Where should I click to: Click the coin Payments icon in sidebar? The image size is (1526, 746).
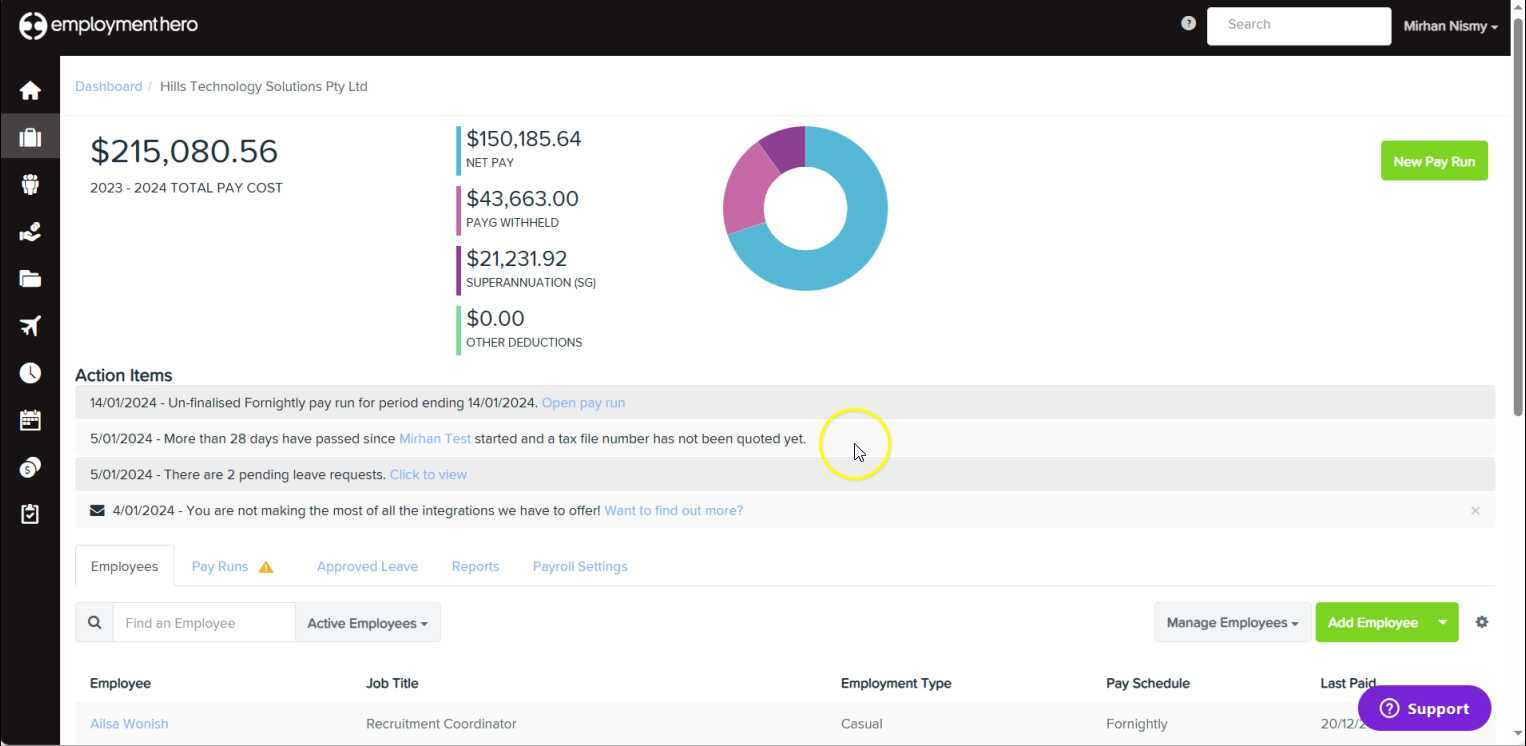(x=30, y=466)
